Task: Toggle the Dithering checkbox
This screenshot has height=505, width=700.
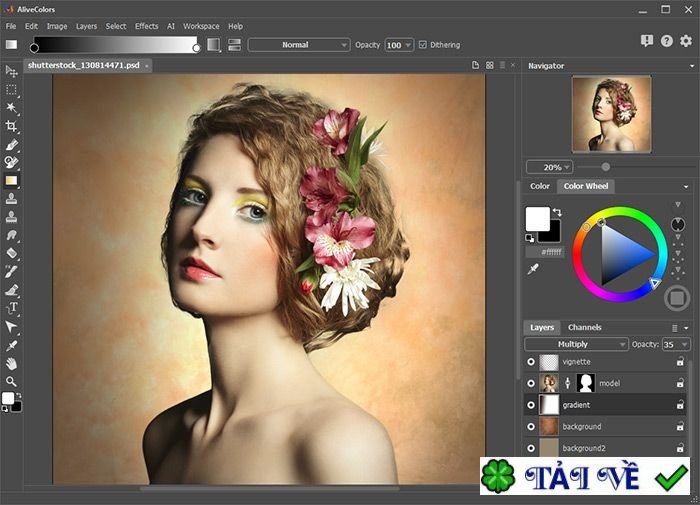Action: pyautogui.click(x=423, y=45)
